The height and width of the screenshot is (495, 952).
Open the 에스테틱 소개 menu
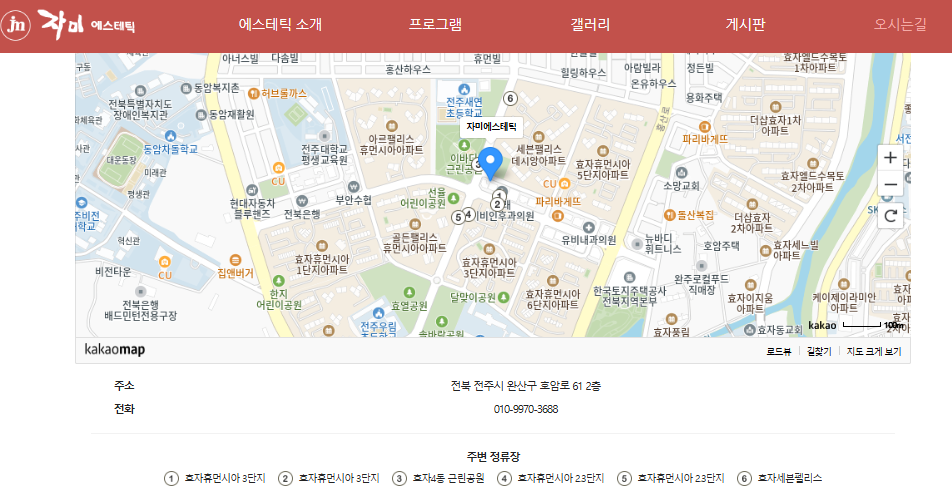pyautogui.click(x=280, y=24)
